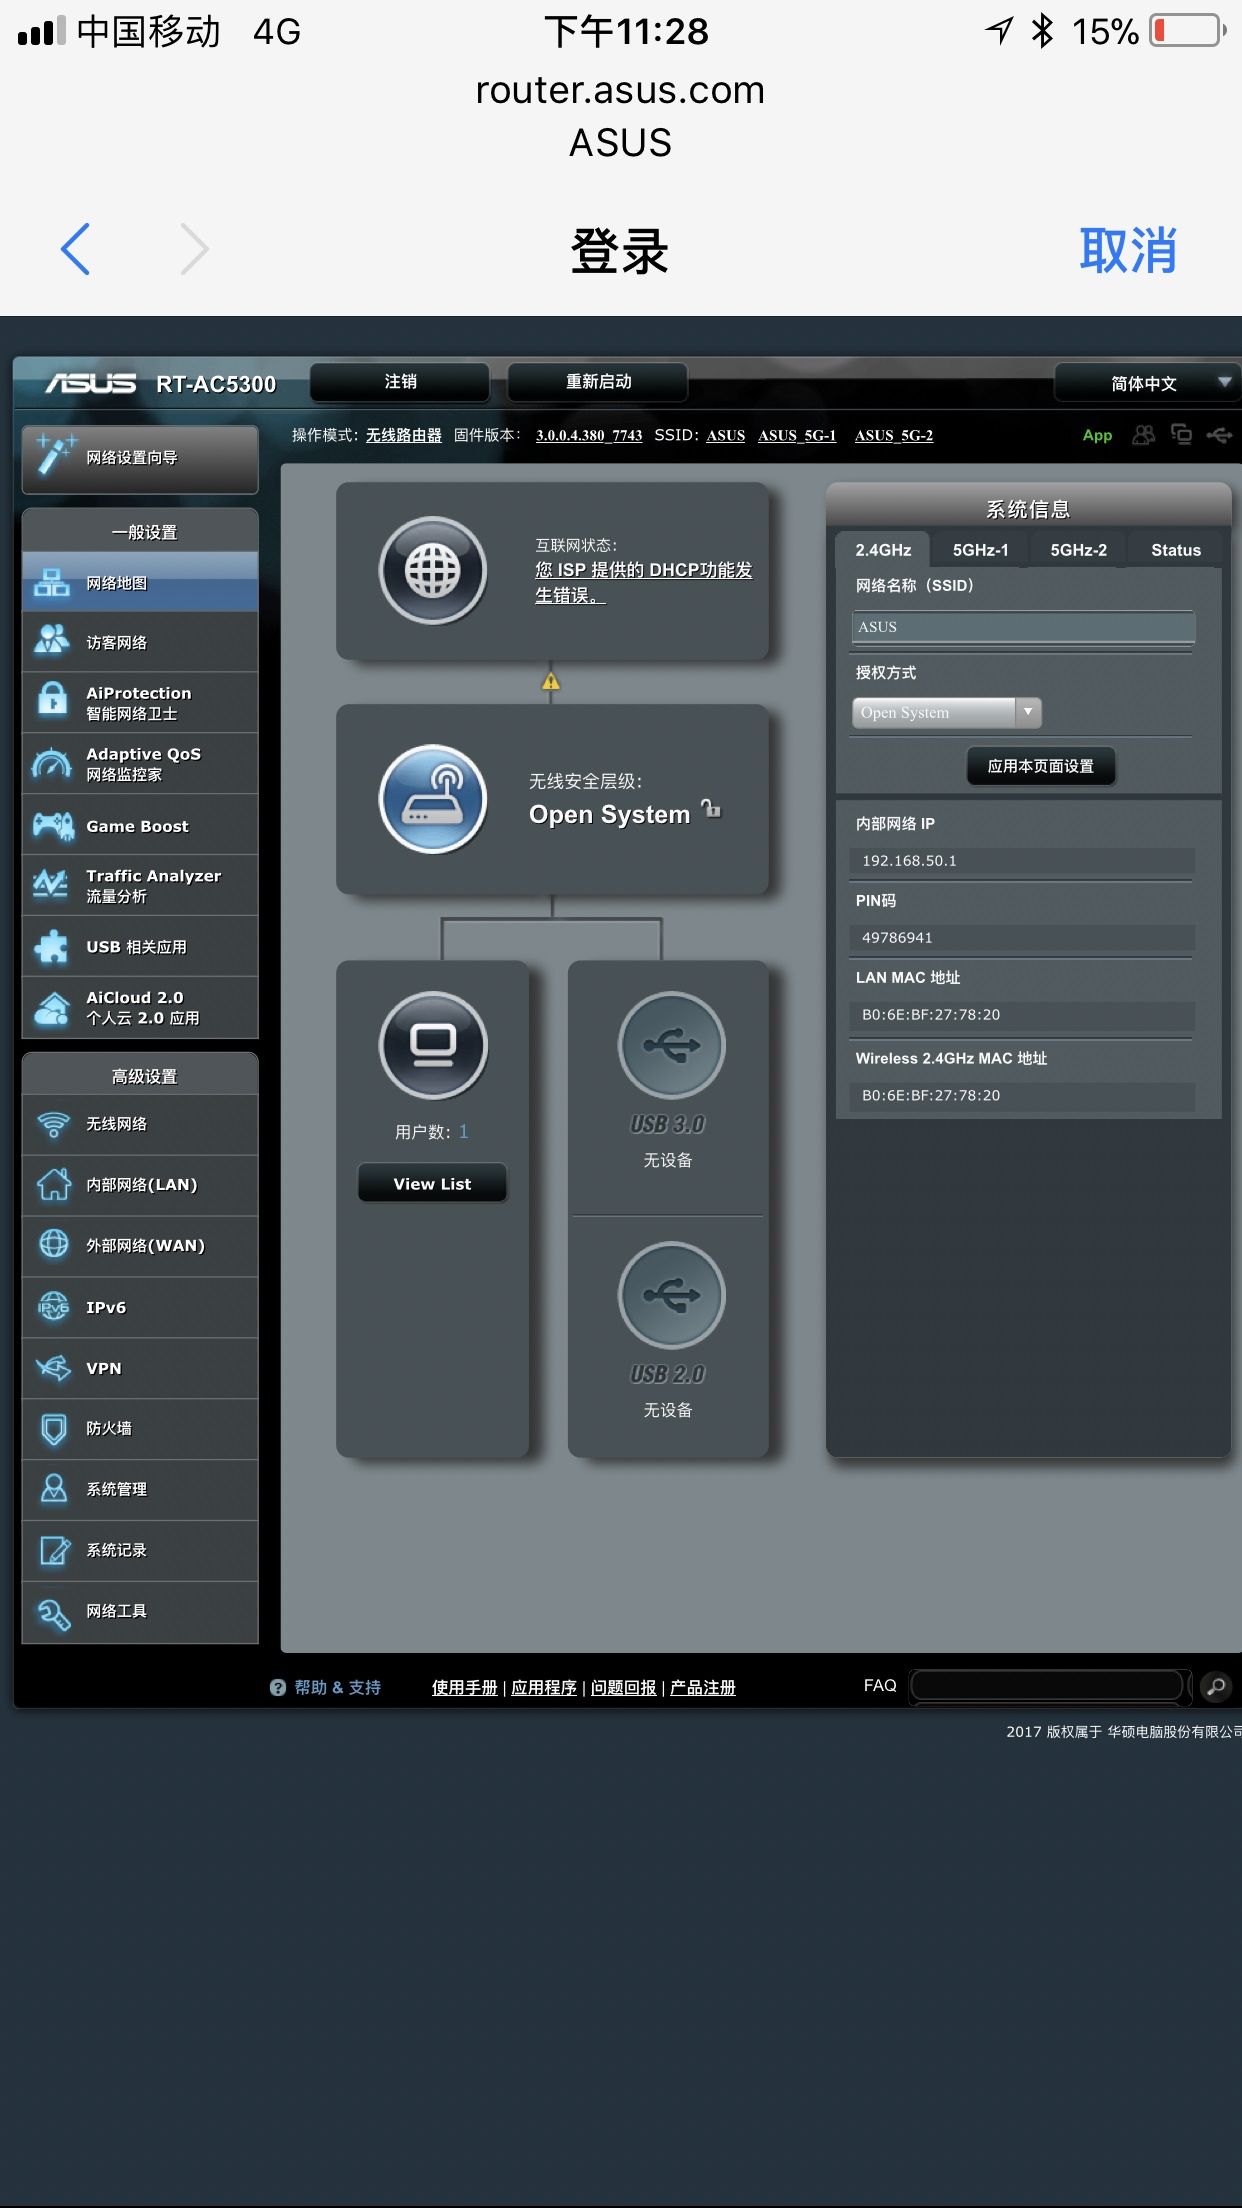Open the 产品注册 registration link
Viewport: 1242px width, 2208px height.
coord(702,1687)
